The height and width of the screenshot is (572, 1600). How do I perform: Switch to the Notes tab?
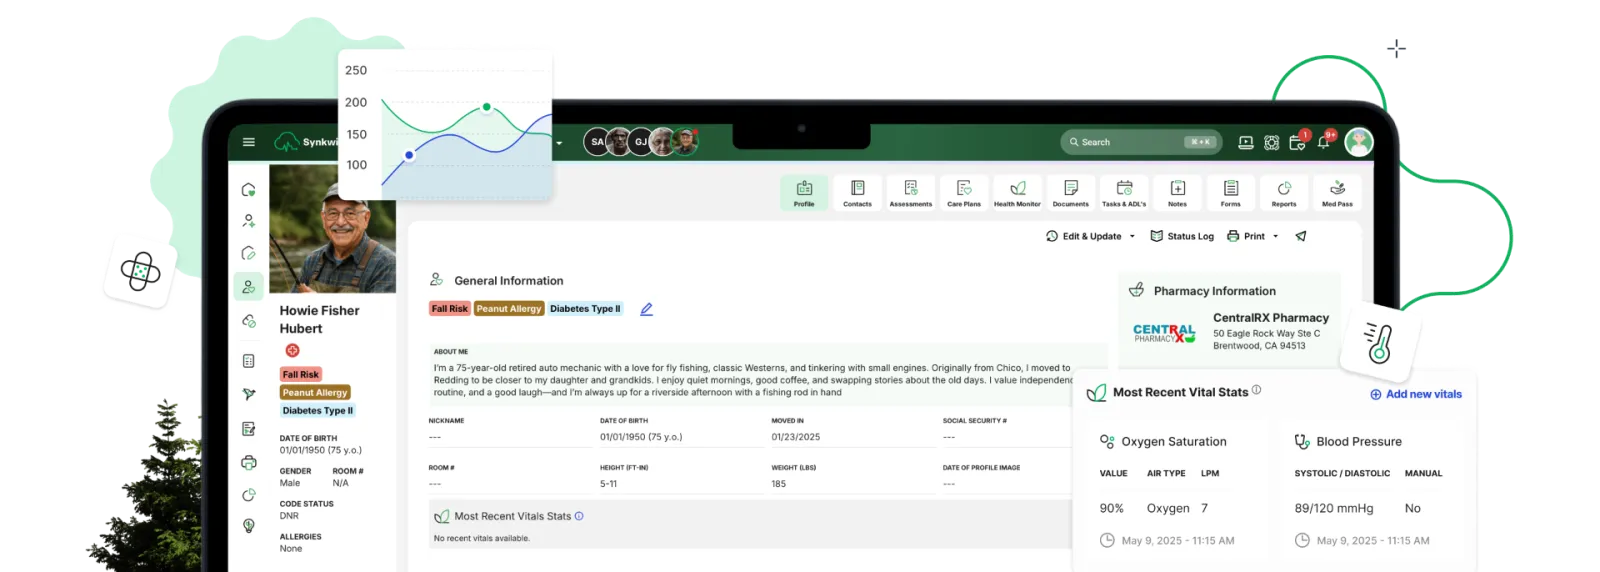[x=1178, y=193]
